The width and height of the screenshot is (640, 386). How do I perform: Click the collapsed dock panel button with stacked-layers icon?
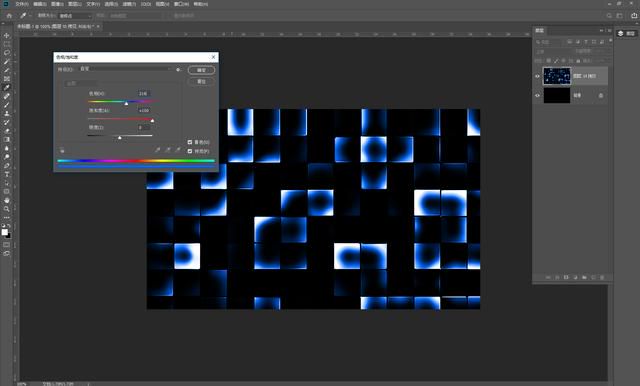pyautogui.click(x=627, y=33)
